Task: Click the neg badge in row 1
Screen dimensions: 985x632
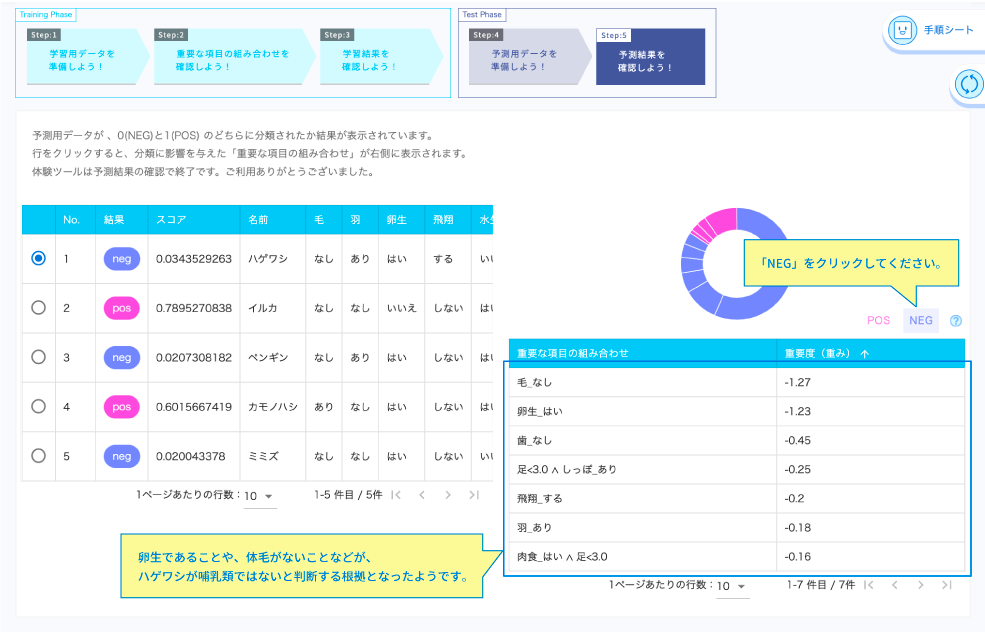Action: pos(122,259)
